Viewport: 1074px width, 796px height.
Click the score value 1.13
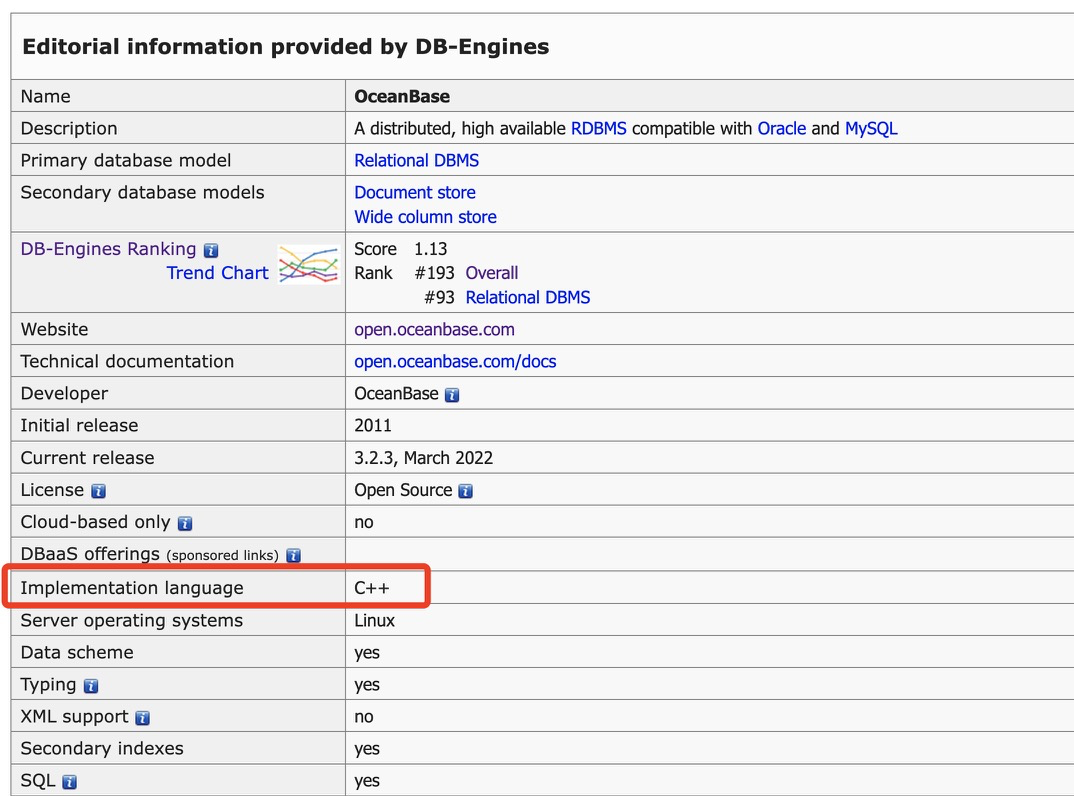pos(431,249)
